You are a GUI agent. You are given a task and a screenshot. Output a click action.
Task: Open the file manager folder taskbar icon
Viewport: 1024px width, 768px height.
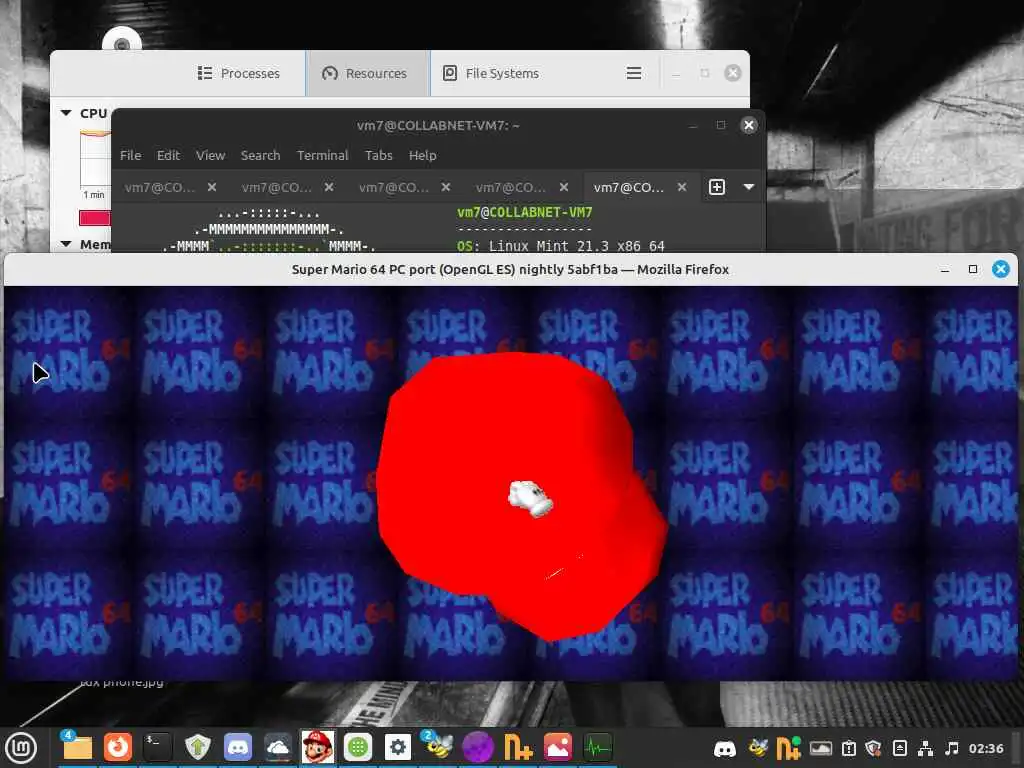coord(77,746)
